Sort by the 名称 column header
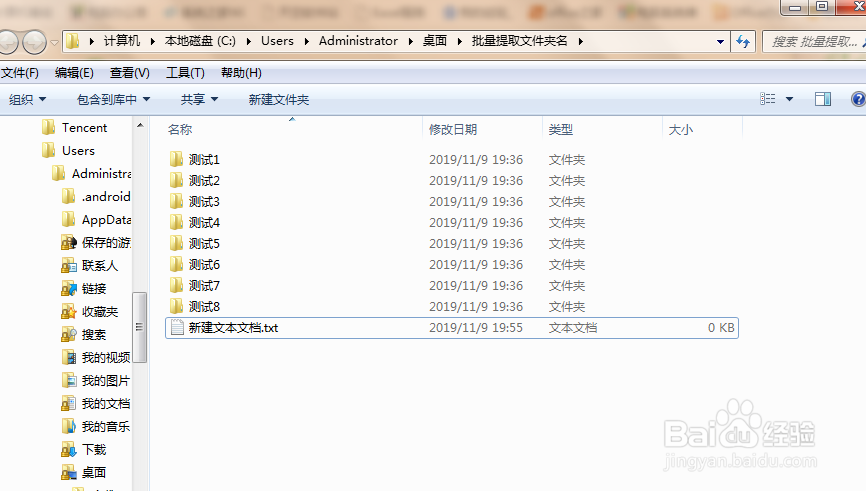 coord(179,130)
